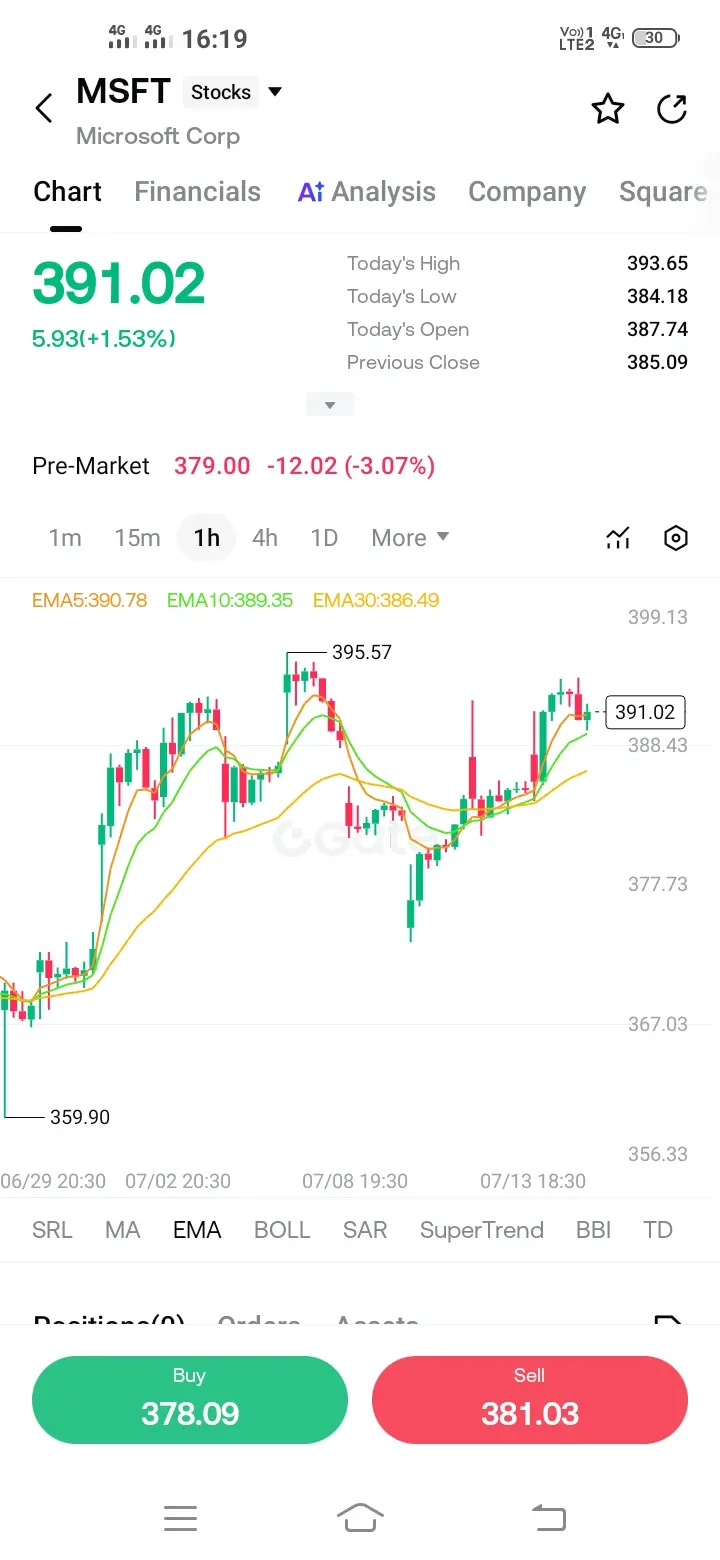Enable the BOLL indicator
This screenshot has height=1560, width=720.
click(x=282, y=1230)
